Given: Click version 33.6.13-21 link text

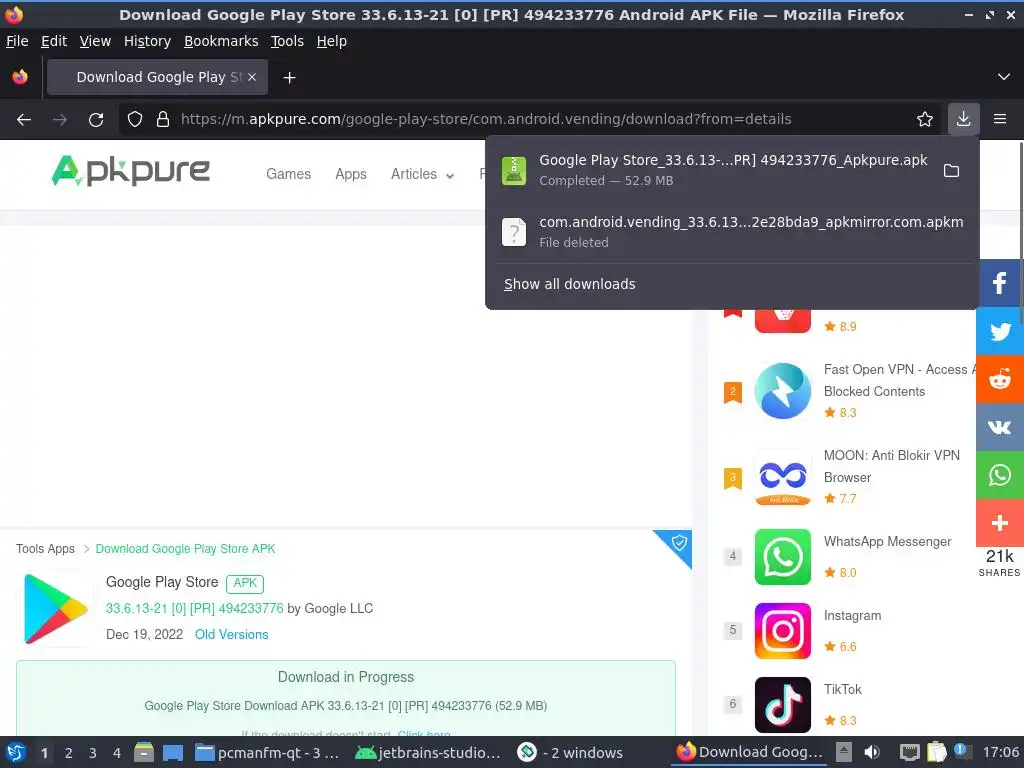Looking at the screenshot, I should 195,609.
